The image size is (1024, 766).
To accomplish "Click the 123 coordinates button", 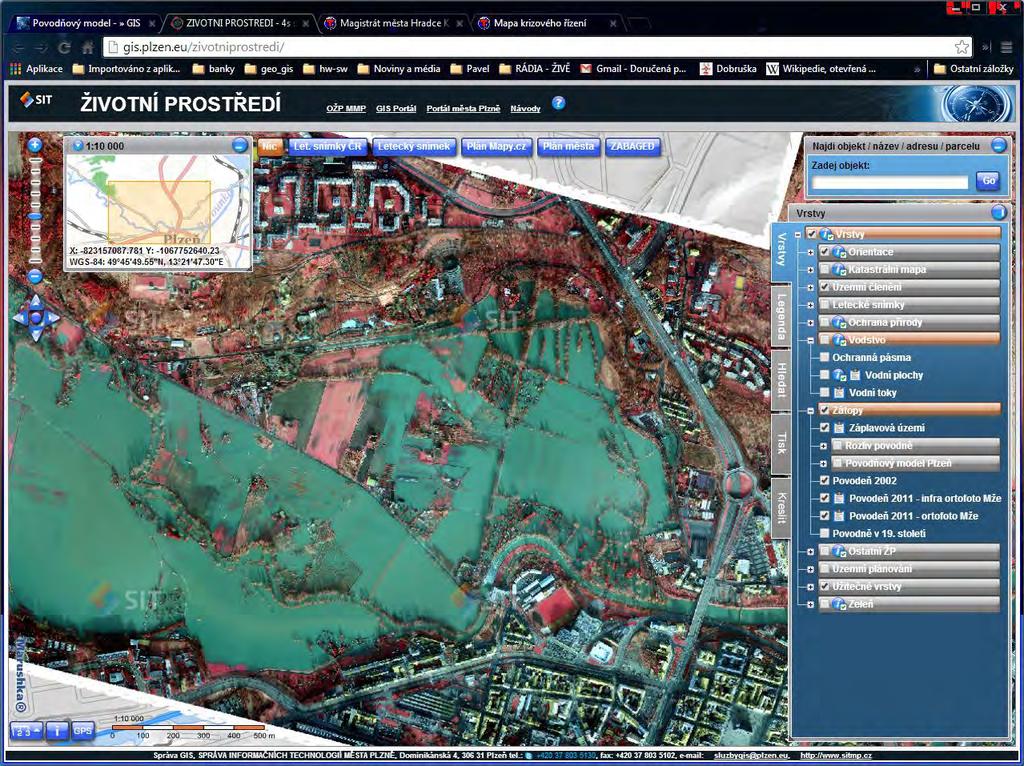I will [x=27, y=730].
